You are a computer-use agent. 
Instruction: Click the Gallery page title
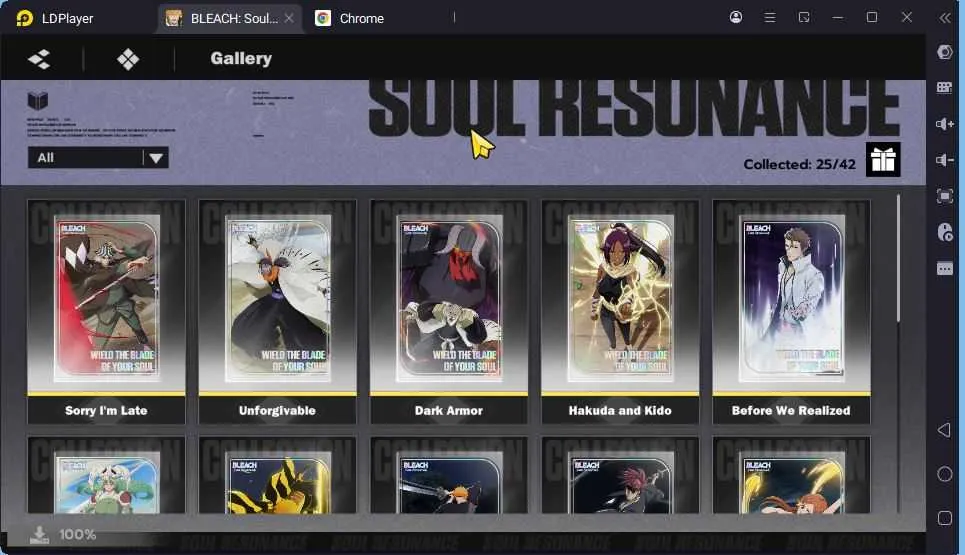(241, 58)
